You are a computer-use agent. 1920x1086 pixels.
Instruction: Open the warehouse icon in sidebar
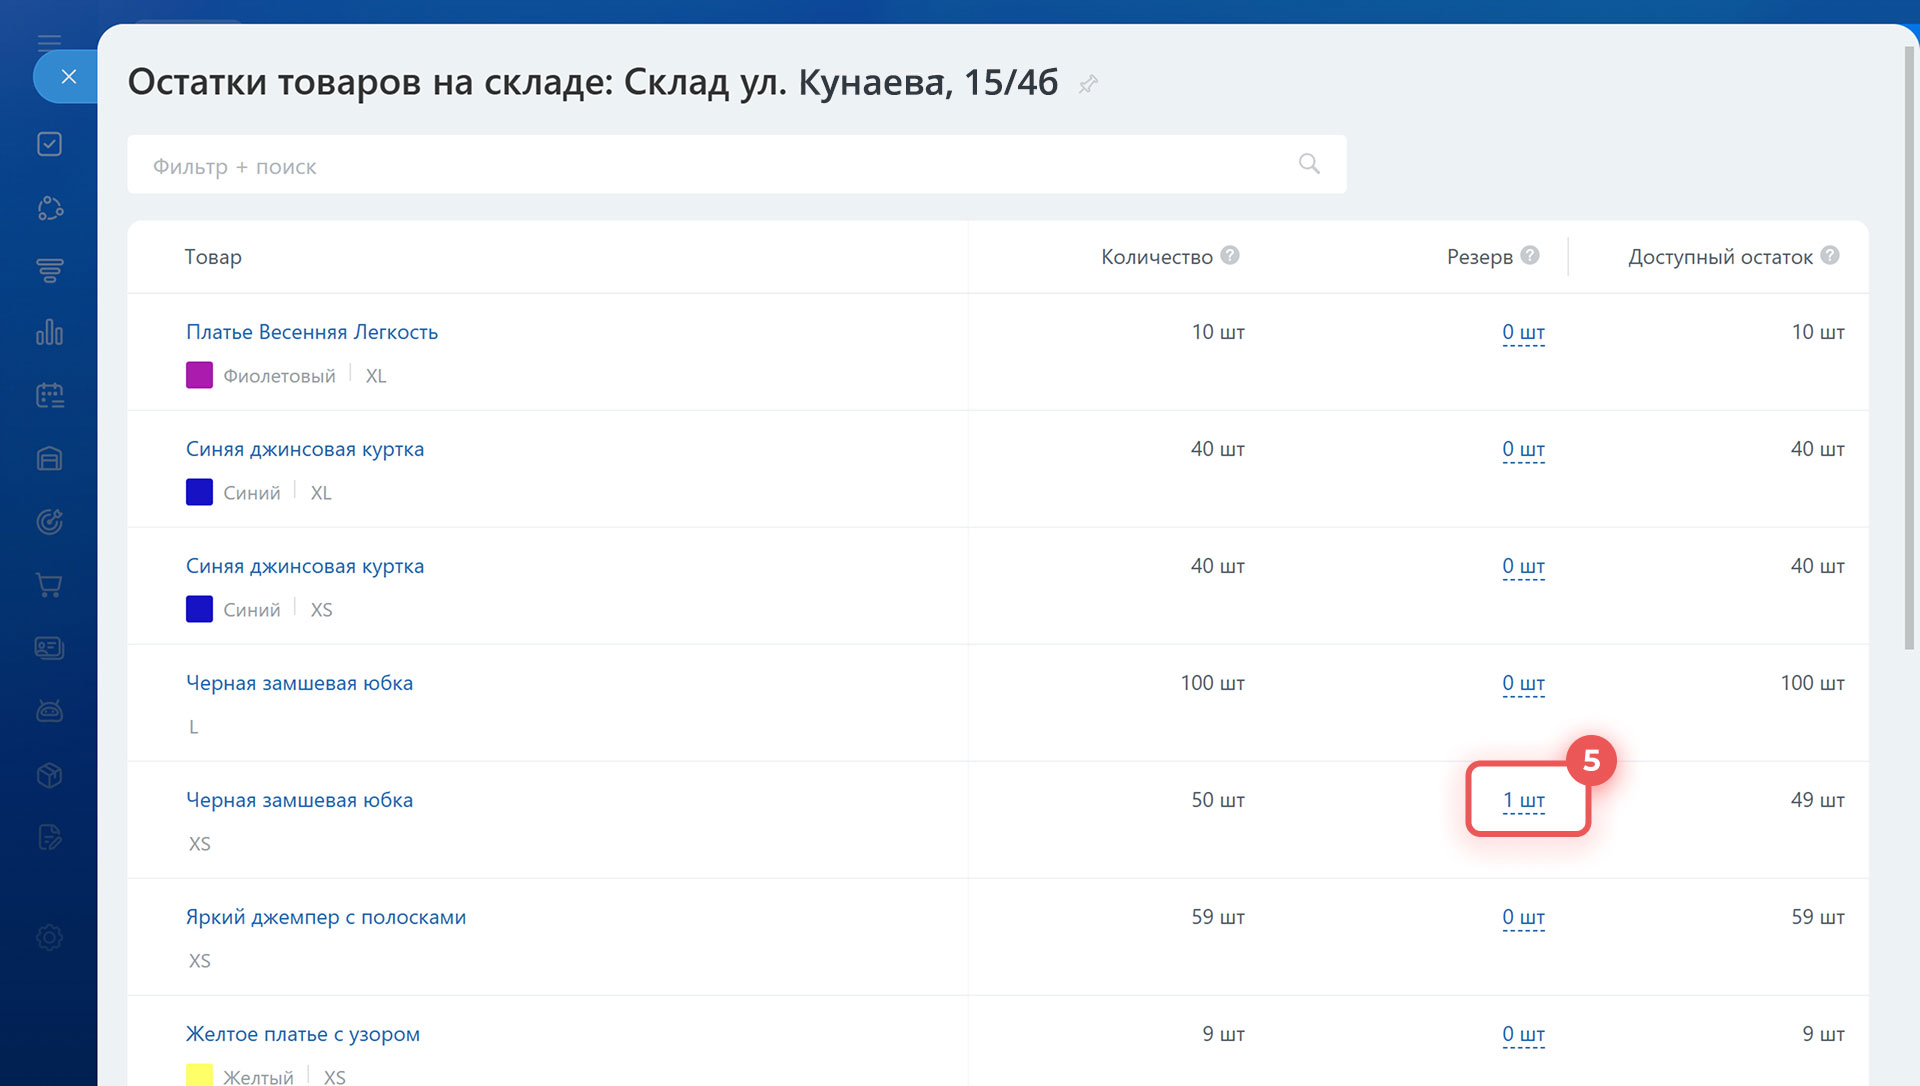click(x=49, y=459)
